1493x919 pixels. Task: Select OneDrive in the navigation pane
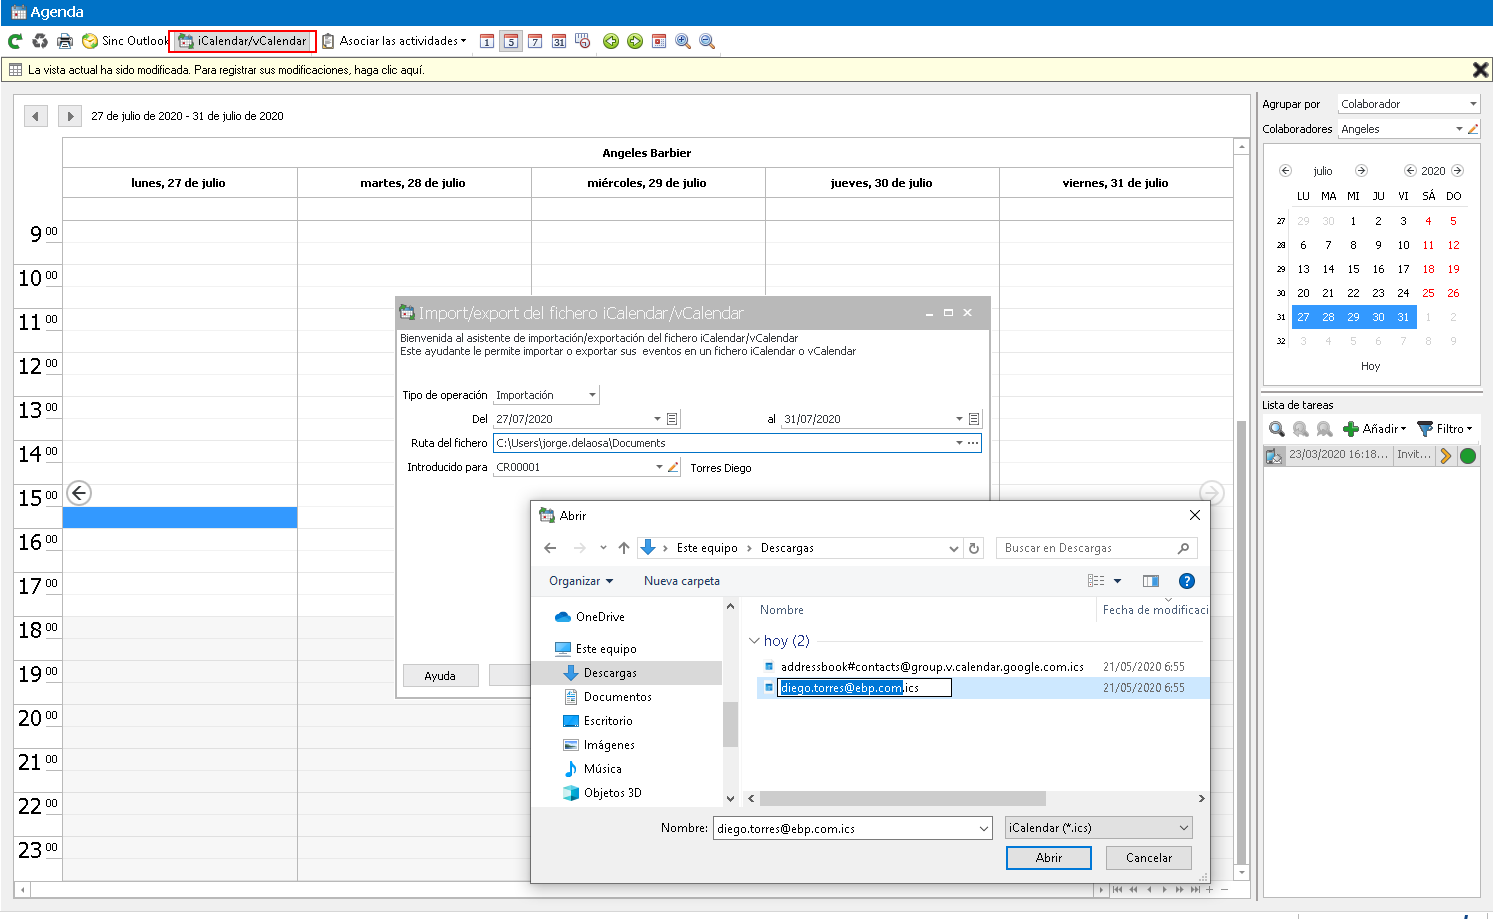(x=600, y=617)
